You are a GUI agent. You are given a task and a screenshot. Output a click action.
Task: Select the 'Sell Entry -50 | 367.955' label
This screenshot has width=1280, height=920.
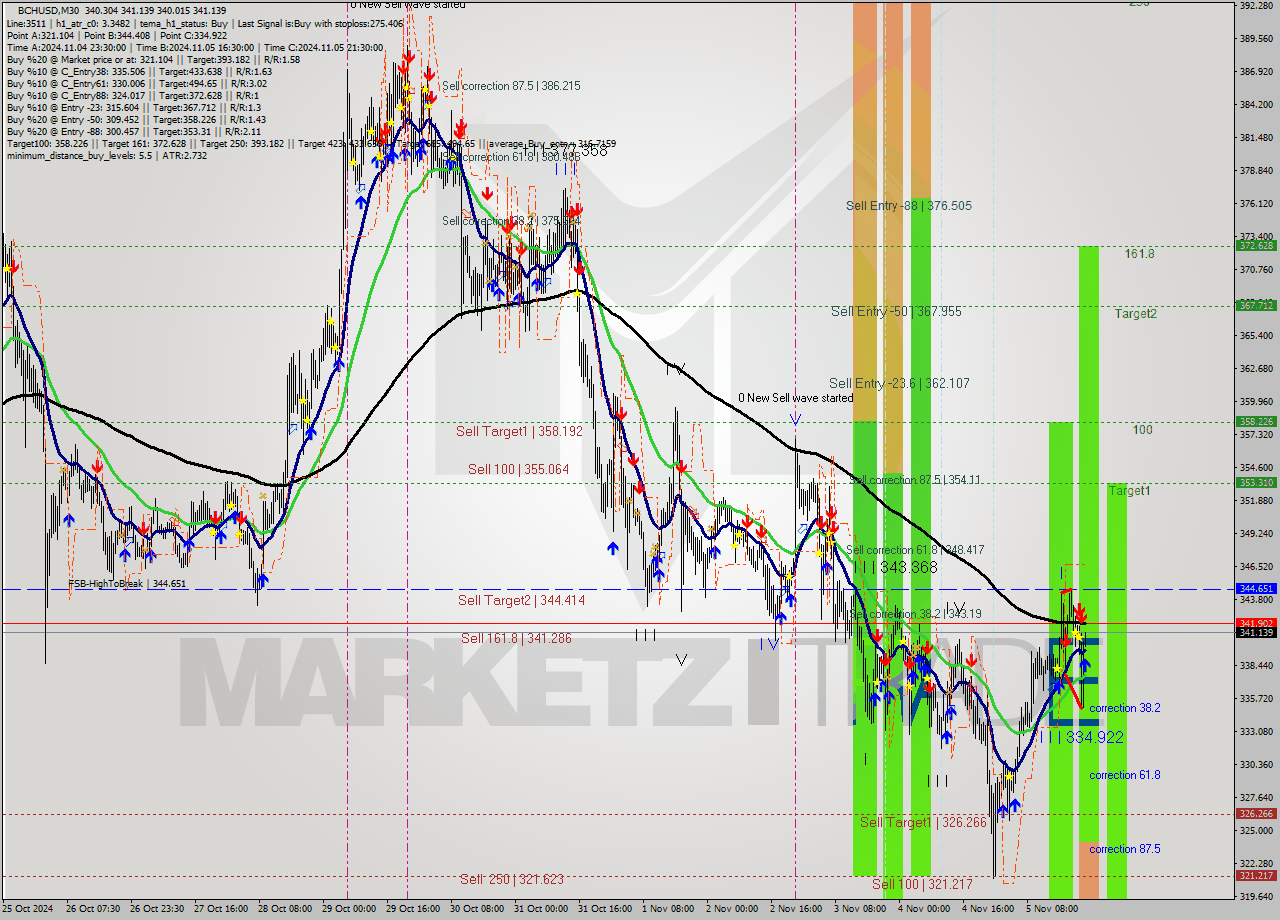[x=896, y=312]
